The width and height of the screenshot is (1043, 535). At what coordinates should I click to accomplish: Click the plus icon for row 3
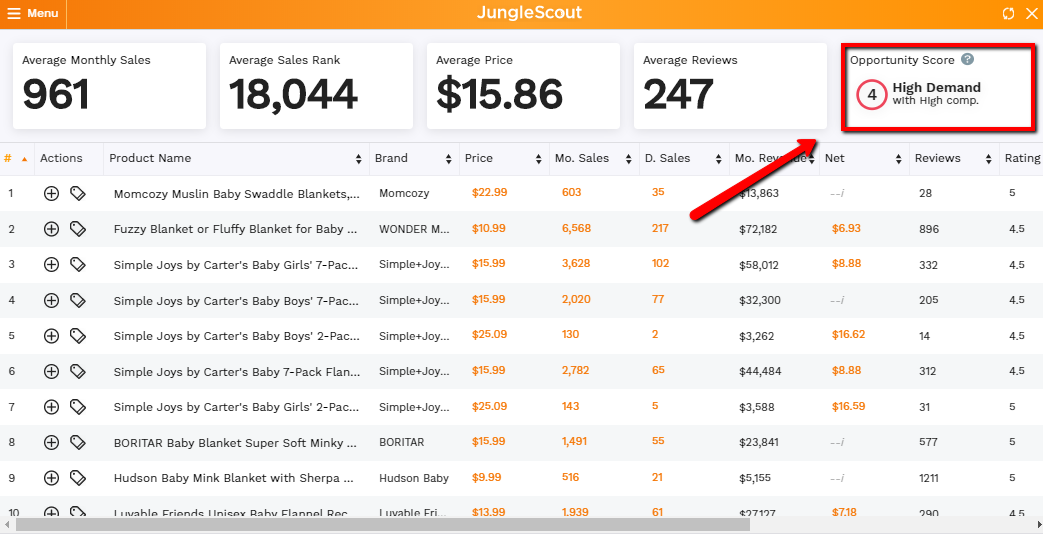coord(52,265)
